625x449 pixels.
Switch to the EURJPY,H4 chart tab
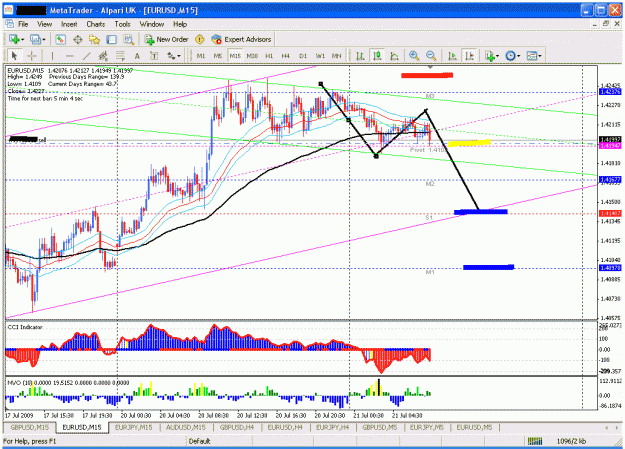pos(332,427)
